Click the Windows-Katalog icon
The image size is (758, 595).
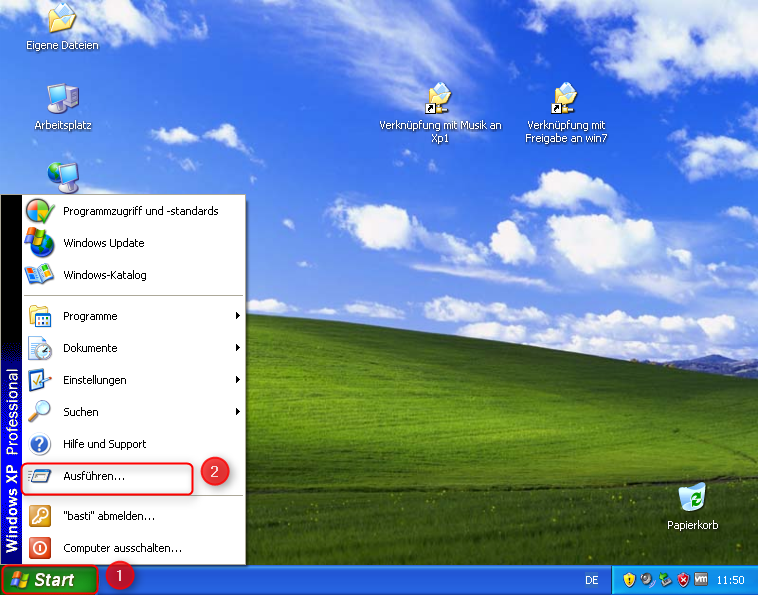click(39, 275)
